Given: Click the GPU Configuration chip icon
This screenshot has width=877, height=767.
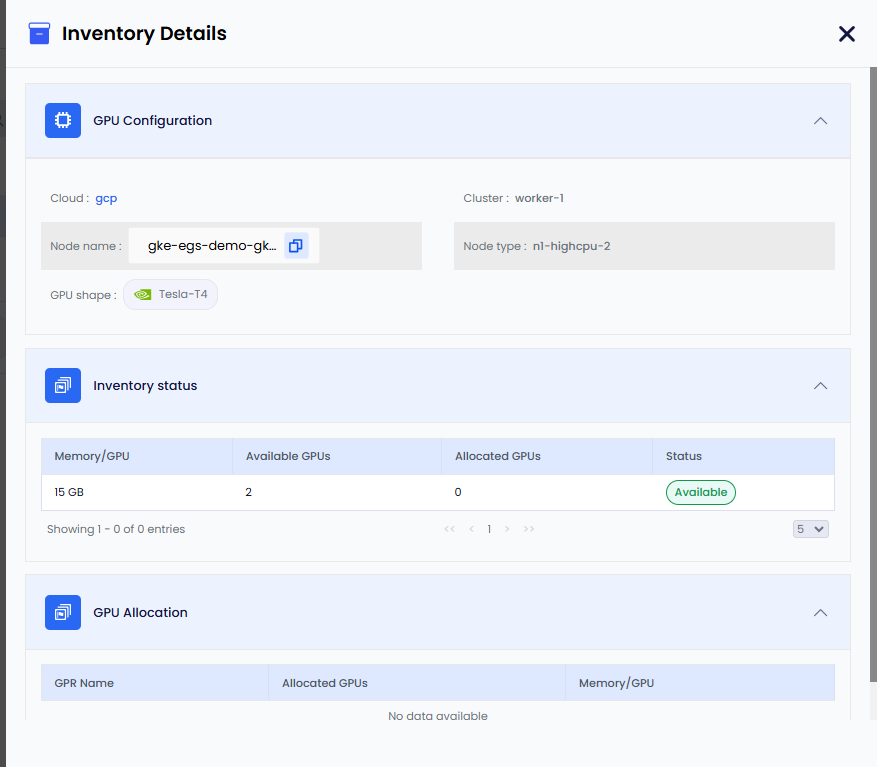Looking at the screenshot, I should tap(63, 120).
